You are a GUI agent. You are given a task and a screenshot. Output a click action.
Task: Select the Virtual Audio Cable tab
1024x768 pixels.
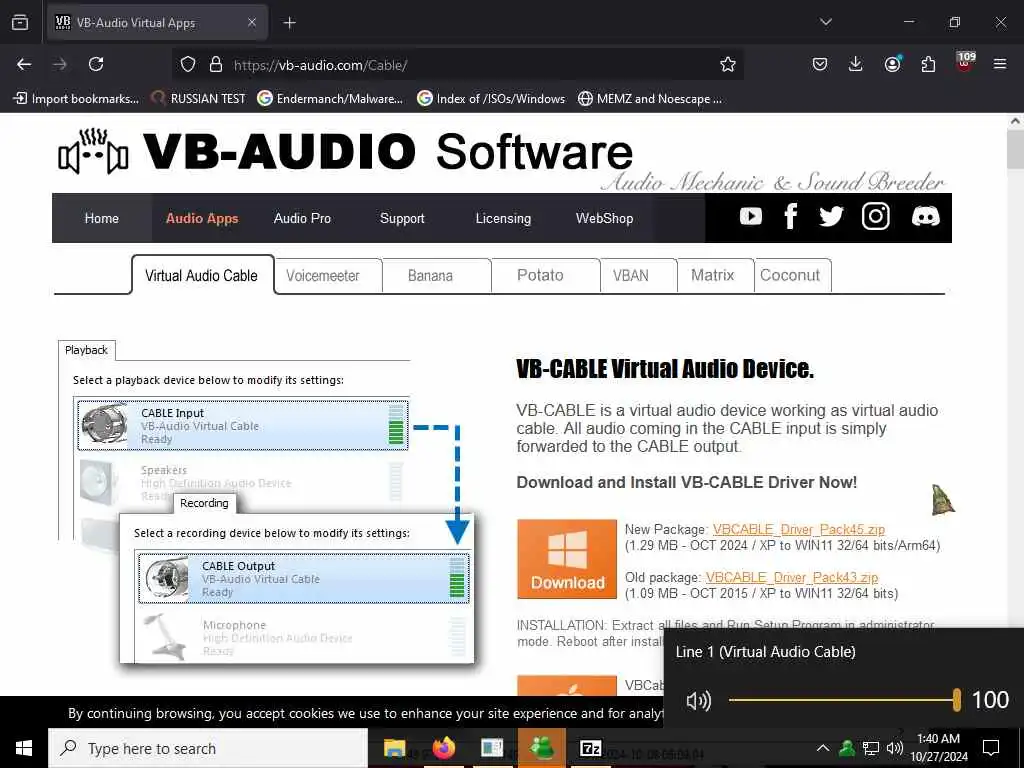202,275
